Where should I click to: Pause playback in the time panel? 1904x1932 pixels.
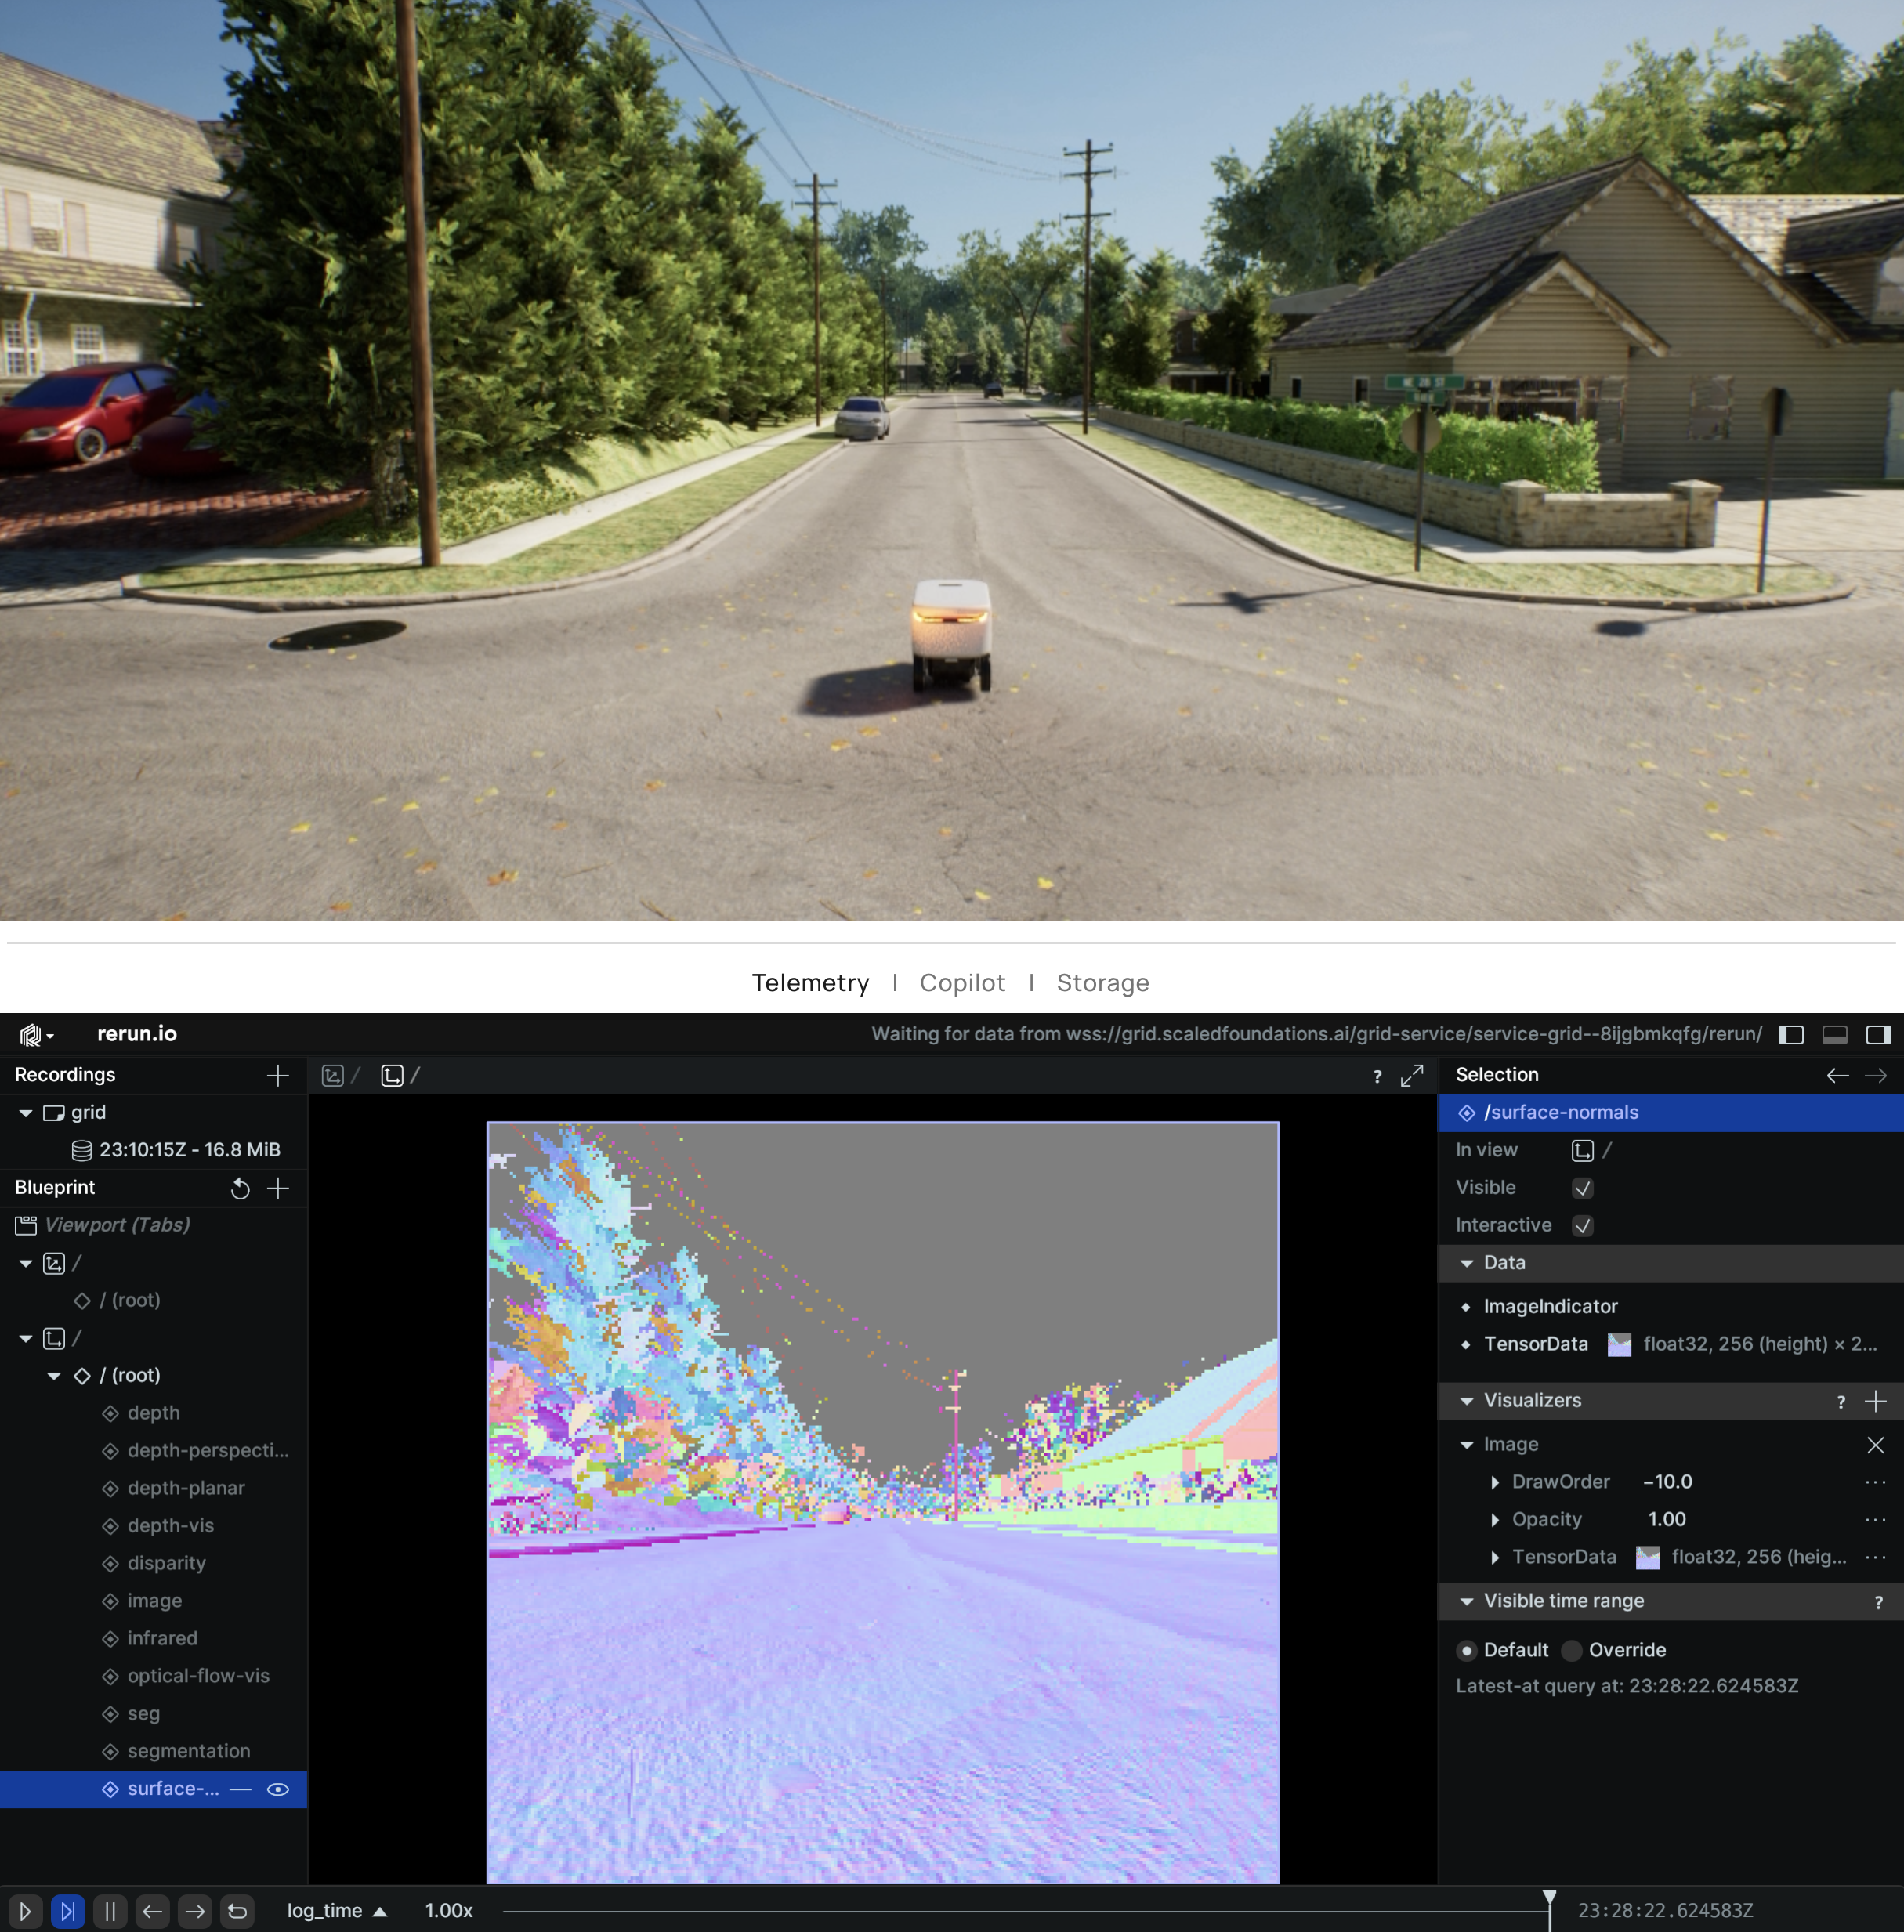click(x=110, y=1911)
